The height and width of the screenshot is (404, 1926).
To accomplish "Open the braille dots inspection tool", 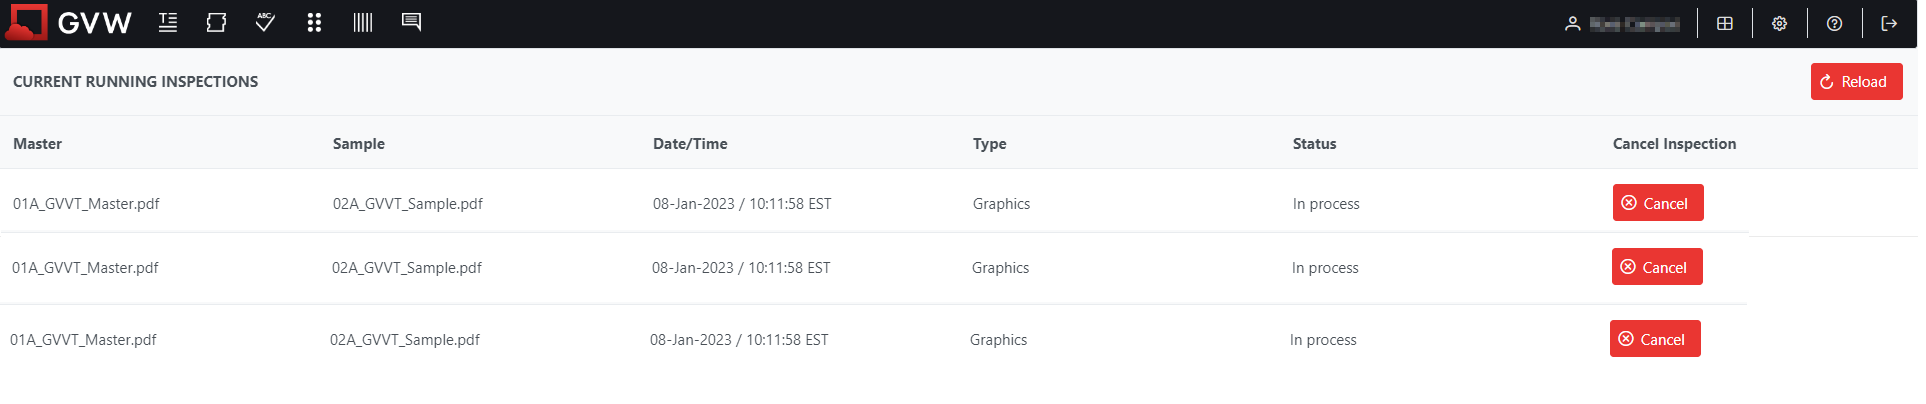I will pos(314,23).
